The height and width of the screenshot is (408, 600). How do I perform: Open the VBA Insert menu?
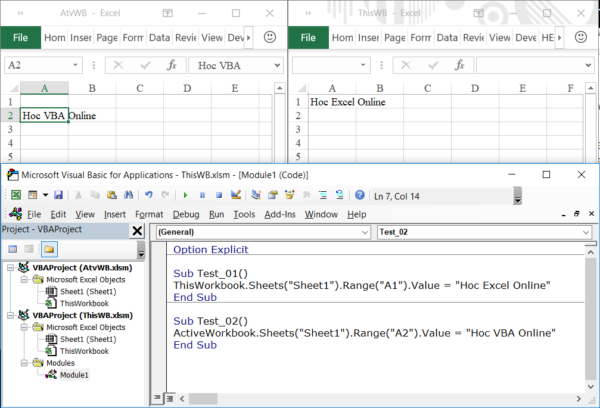(115, 214)
